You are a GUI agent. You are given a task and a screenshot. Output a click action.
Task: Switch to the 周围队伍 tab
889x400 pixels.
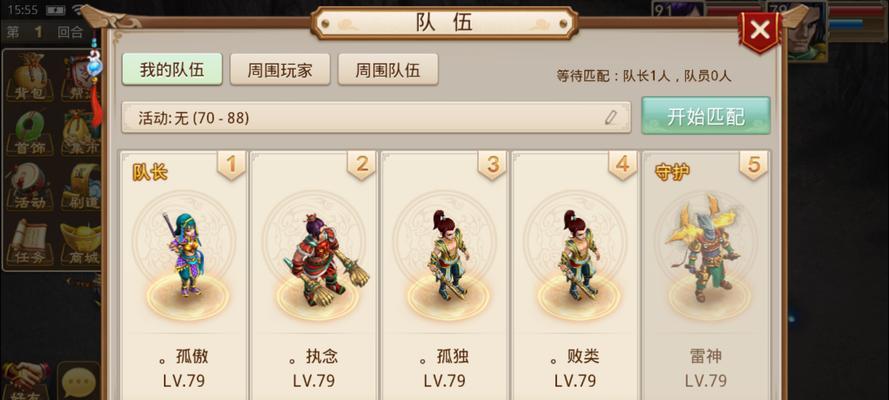pyautogui.click(x=388, y=70)
